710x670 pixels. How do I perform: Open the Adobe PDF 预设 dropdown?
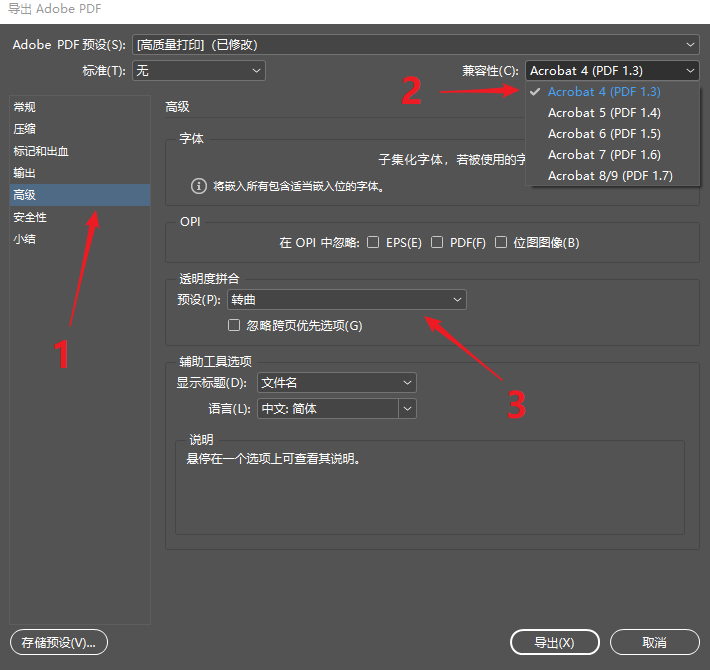[x=416, y=45]
